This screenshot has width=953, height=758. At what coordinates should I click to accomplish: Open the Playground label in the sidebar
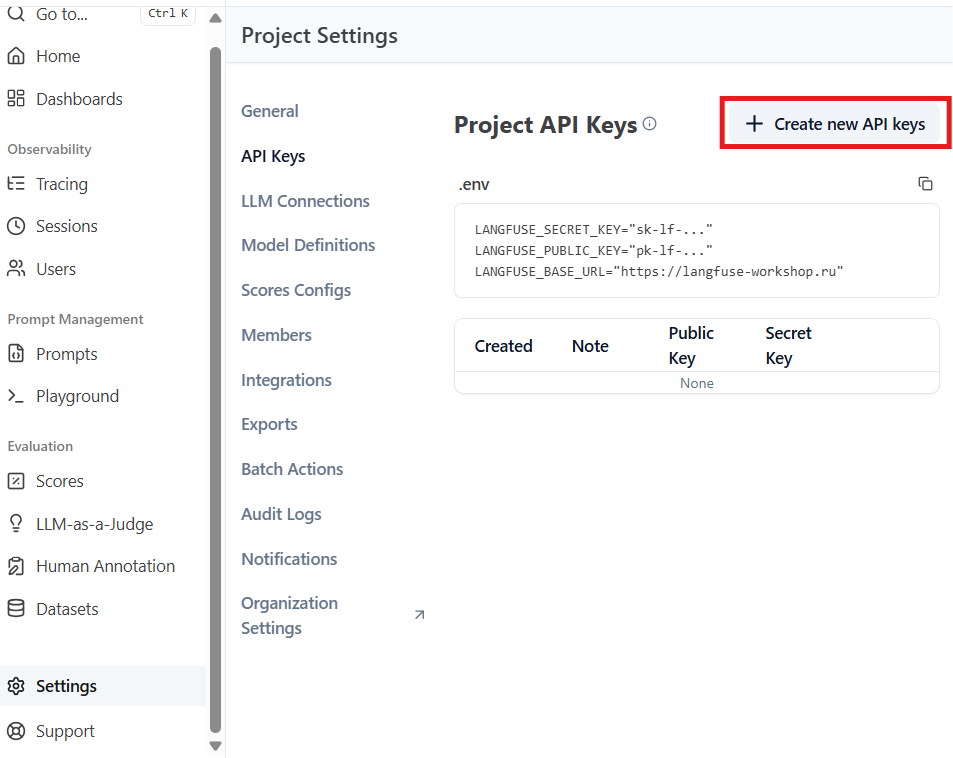[78, 396]
